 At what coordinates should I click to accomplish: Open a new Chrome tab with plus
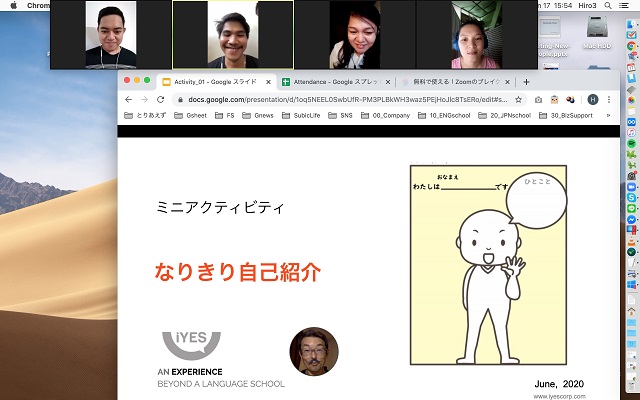[x=526, y=82]
